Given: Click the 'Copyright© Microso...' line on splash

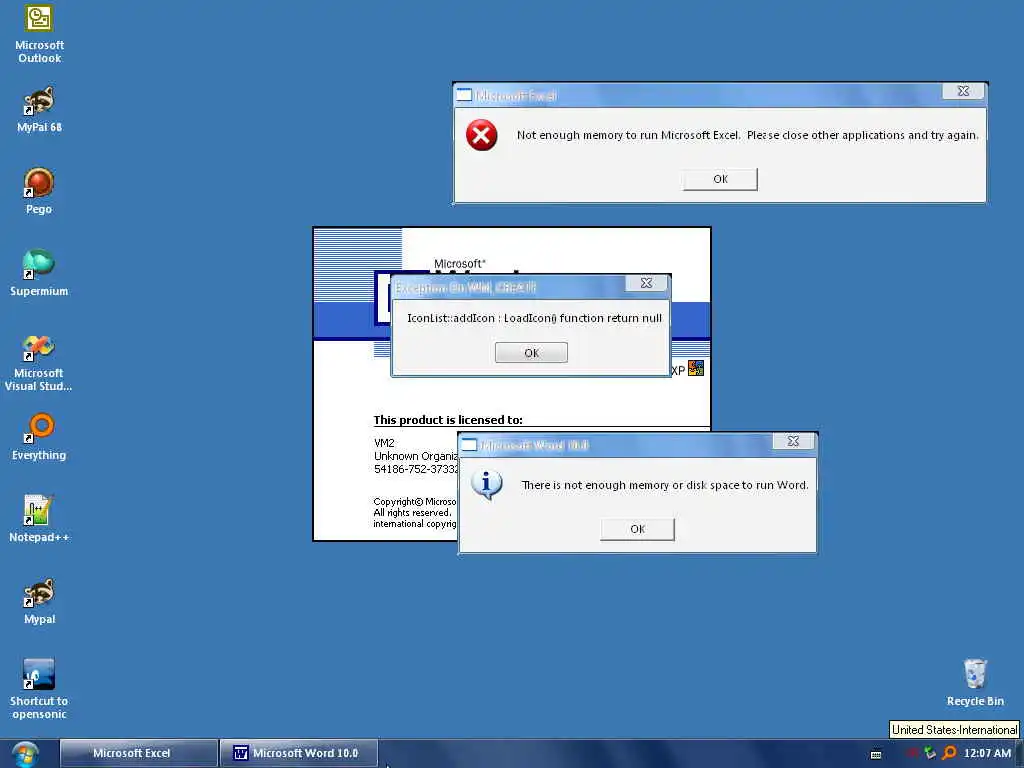Looking at the screenshot, I should pyautogui.click(x=415, y=502).
